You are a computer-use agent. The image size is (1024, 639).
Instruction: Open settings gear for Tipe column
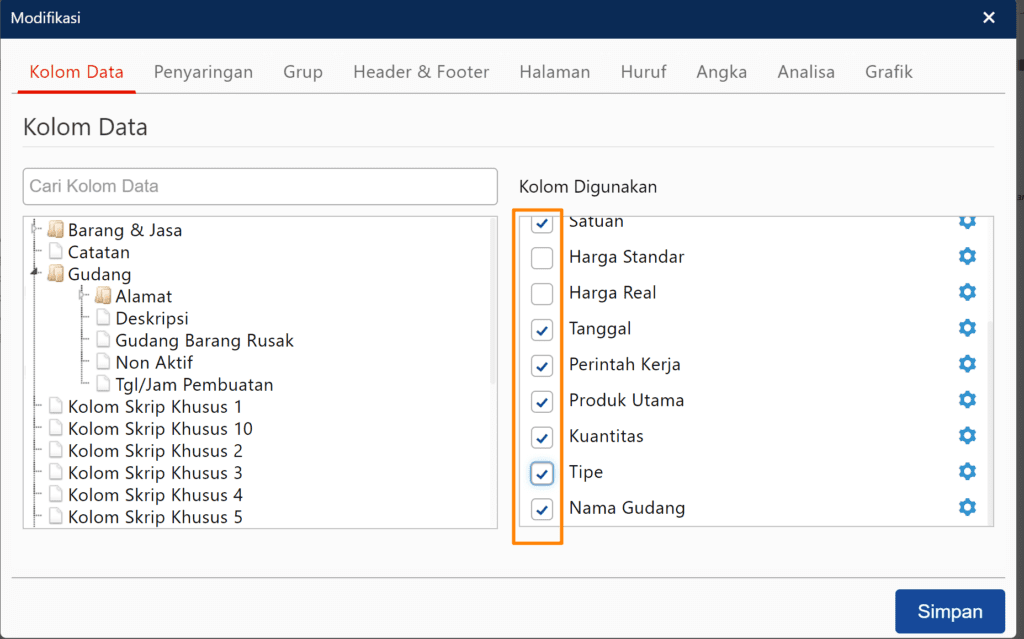click(x=967, y=471)
